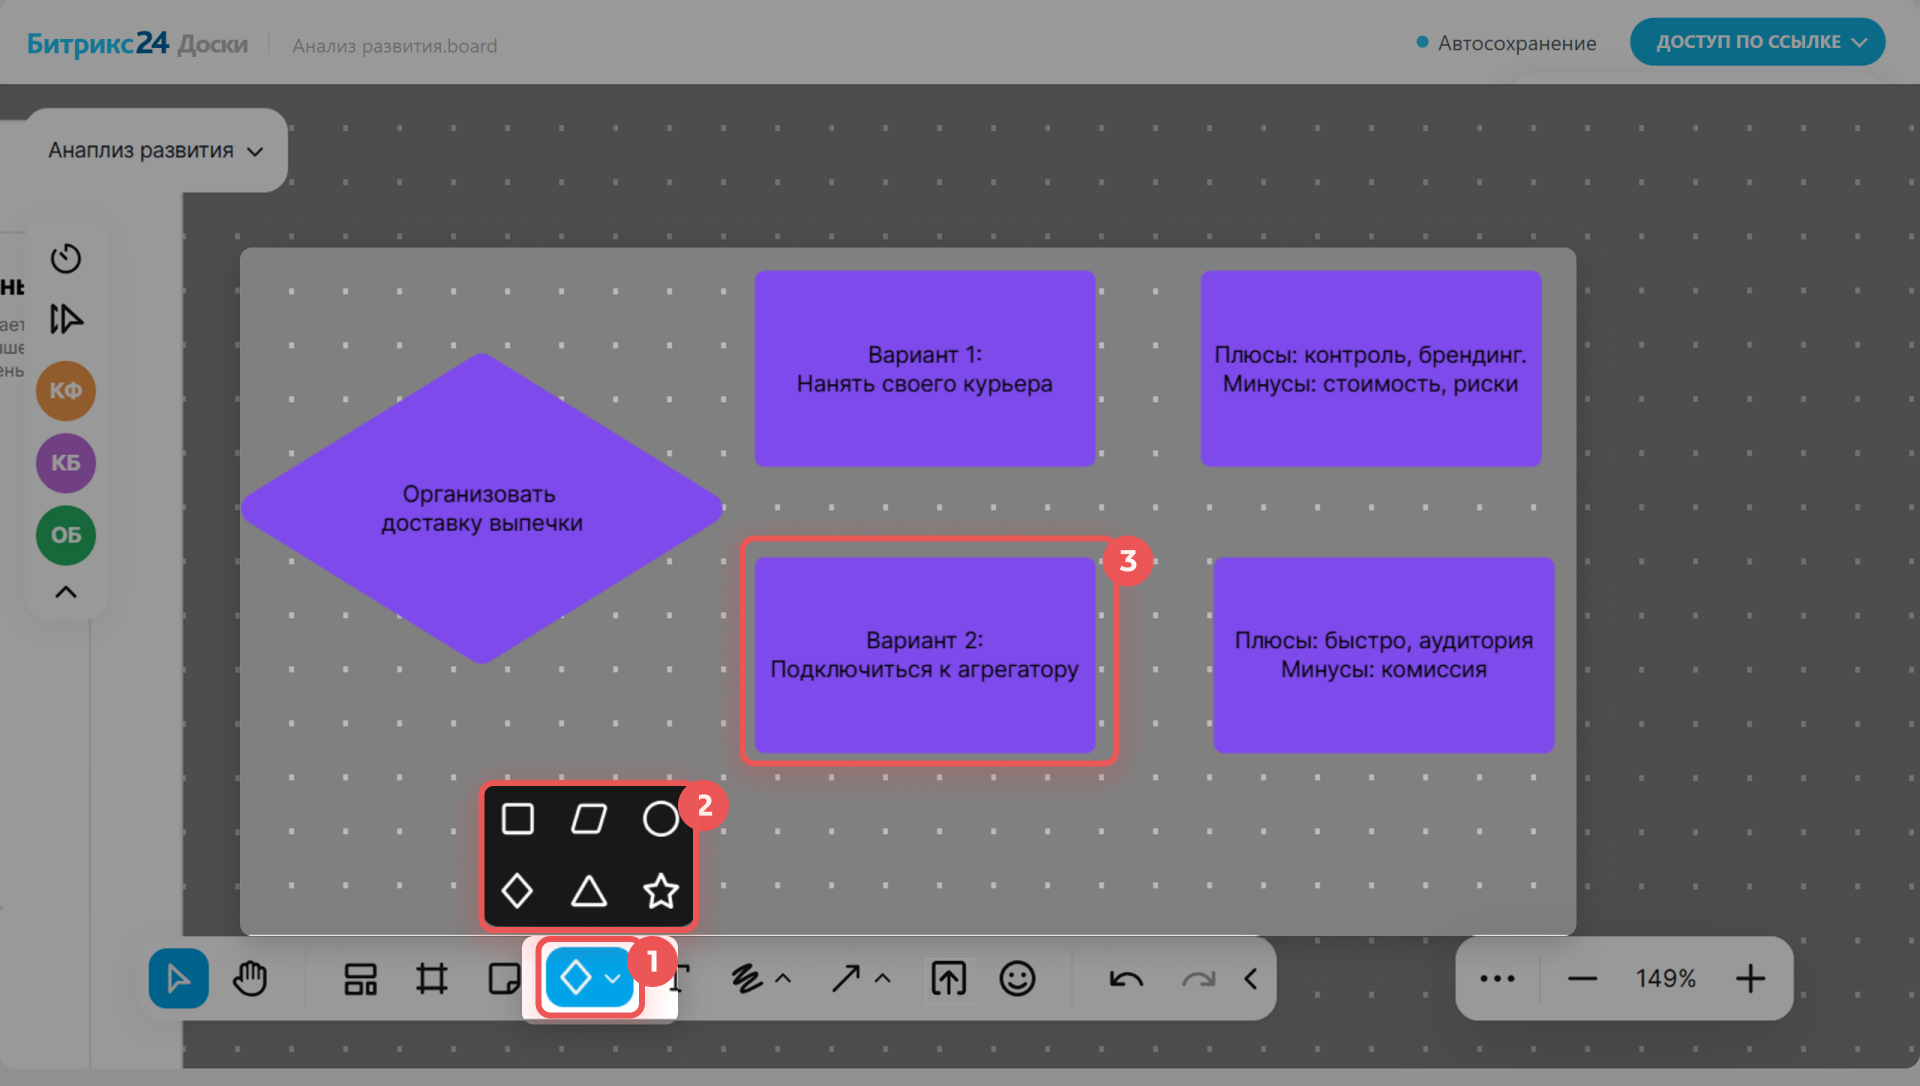
Task: Choose the pen drawing tool
Action: 746,978
